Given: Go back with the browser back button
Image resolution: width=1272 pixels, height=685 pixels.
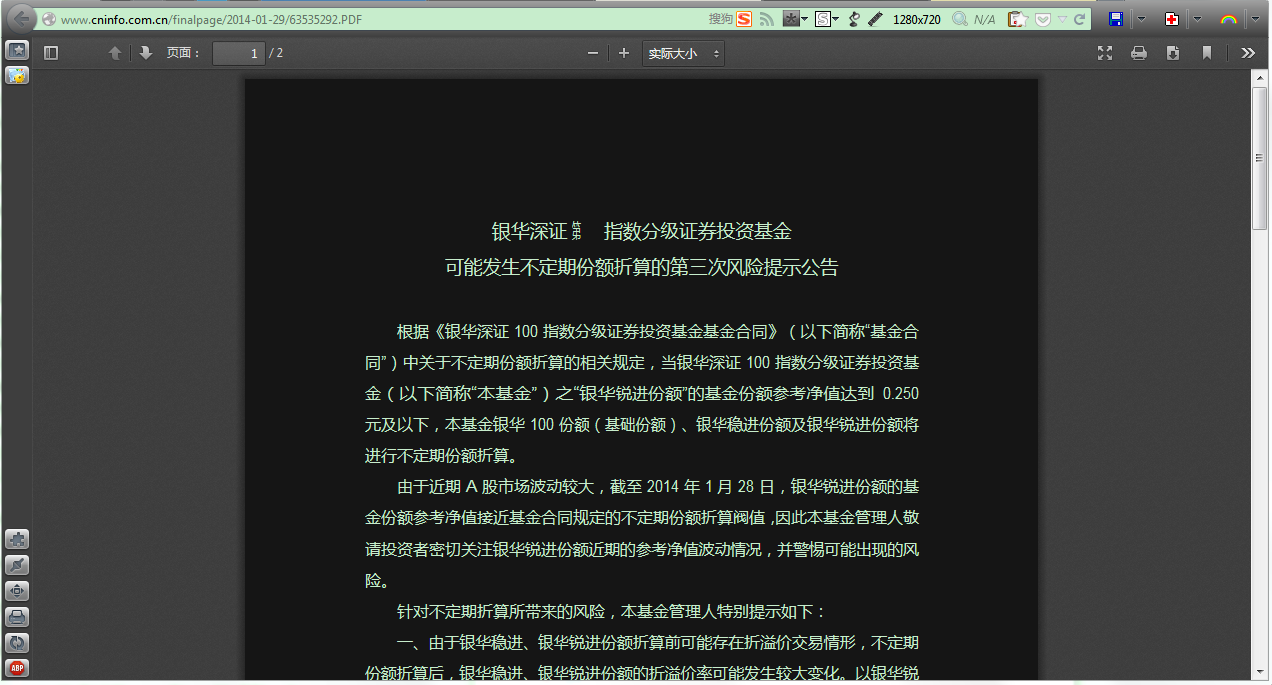Looking at the screenshot, I should point(21,19).
